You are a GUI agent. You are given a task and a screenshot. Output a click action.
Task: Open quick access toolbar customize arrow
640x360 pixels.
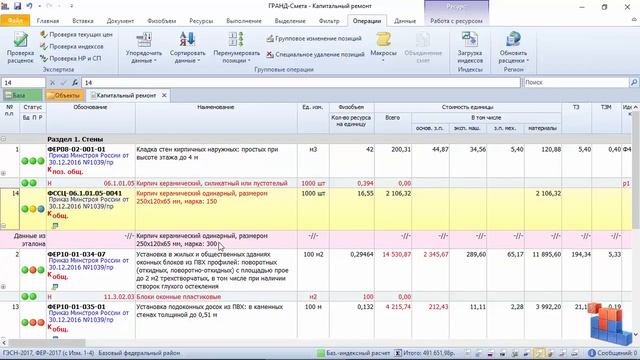point(71,6)
